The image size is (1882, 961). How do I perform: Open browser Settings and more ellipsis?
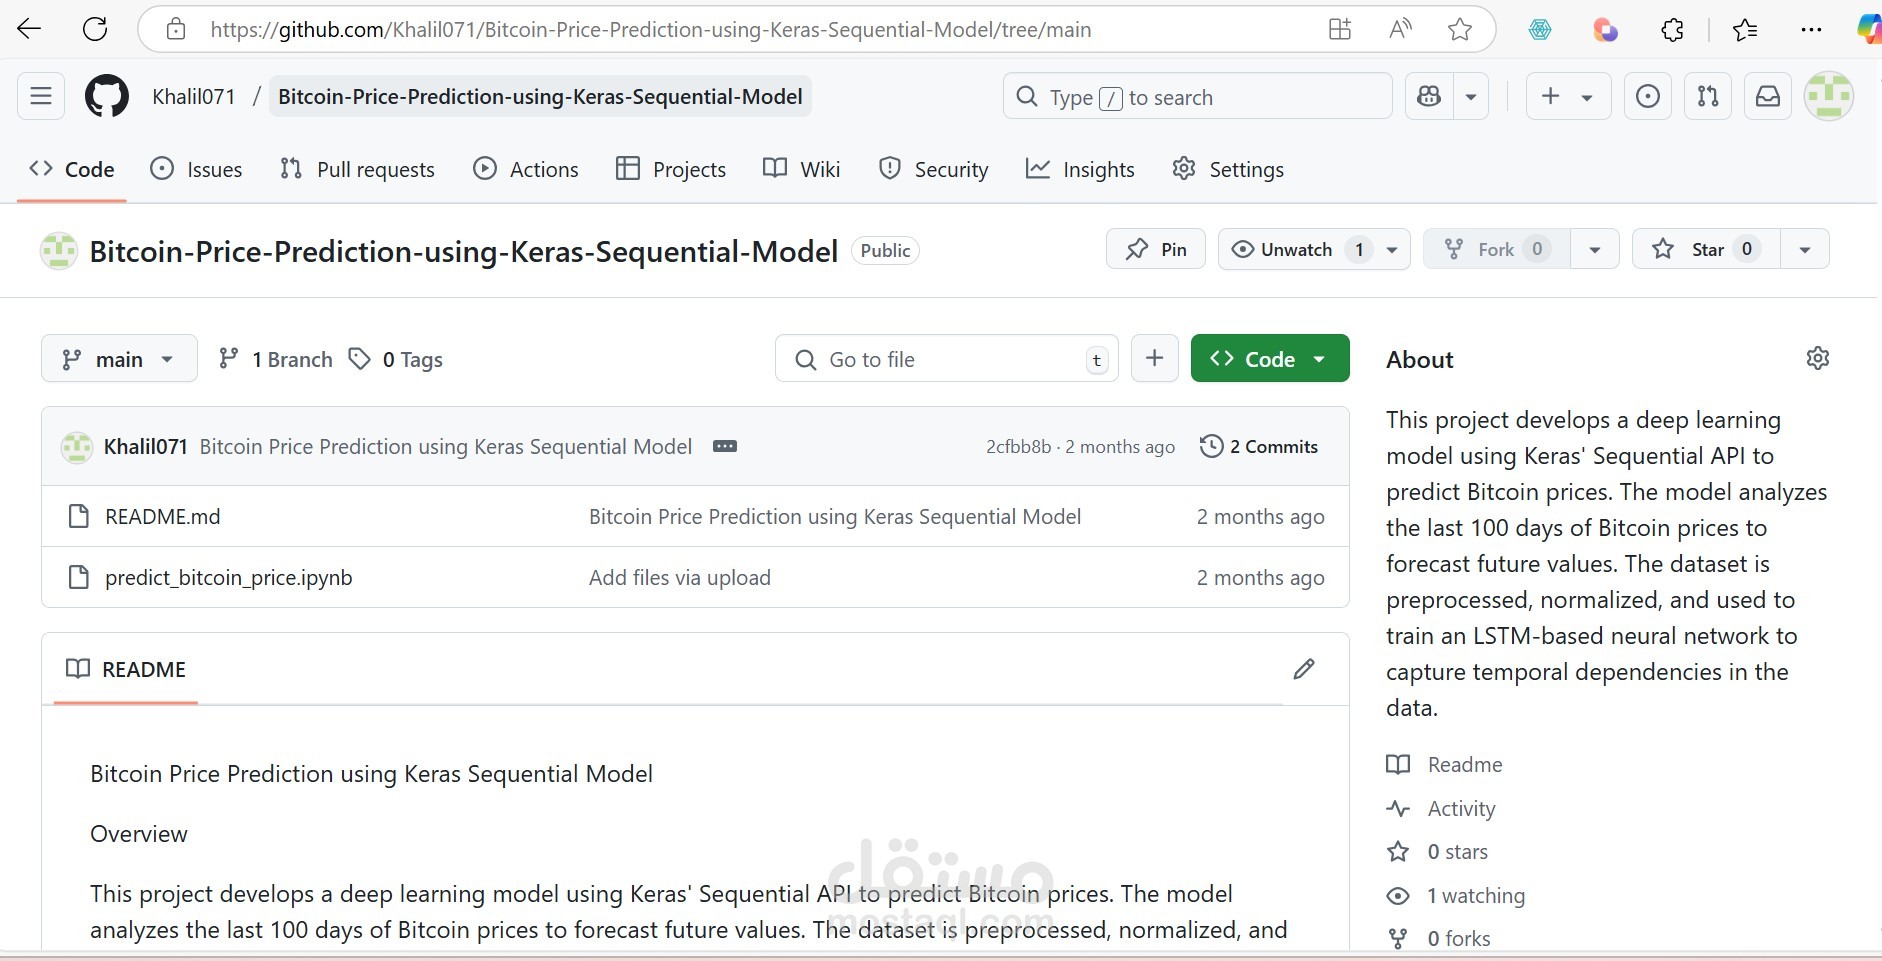tap(1811, 30)
